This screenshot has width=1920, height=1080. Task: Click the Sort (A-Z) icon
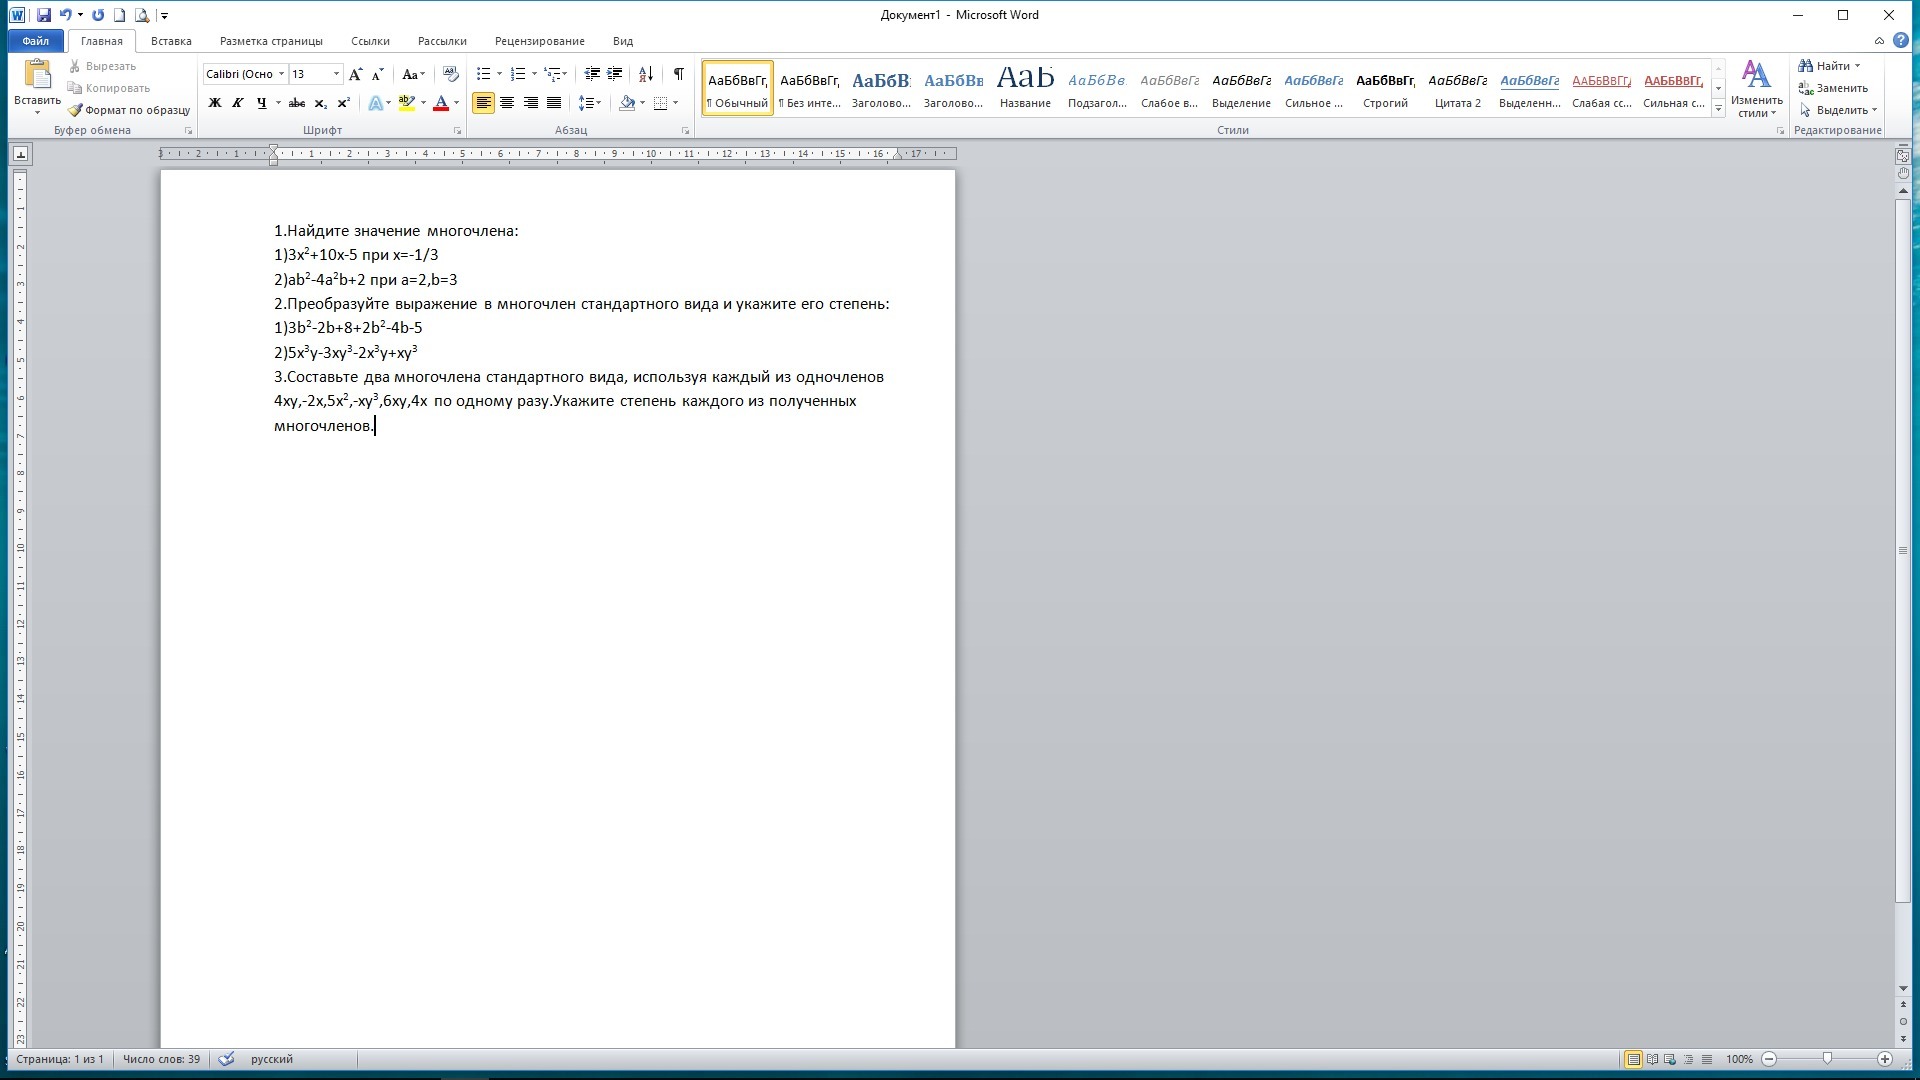[x=646, y=74]
